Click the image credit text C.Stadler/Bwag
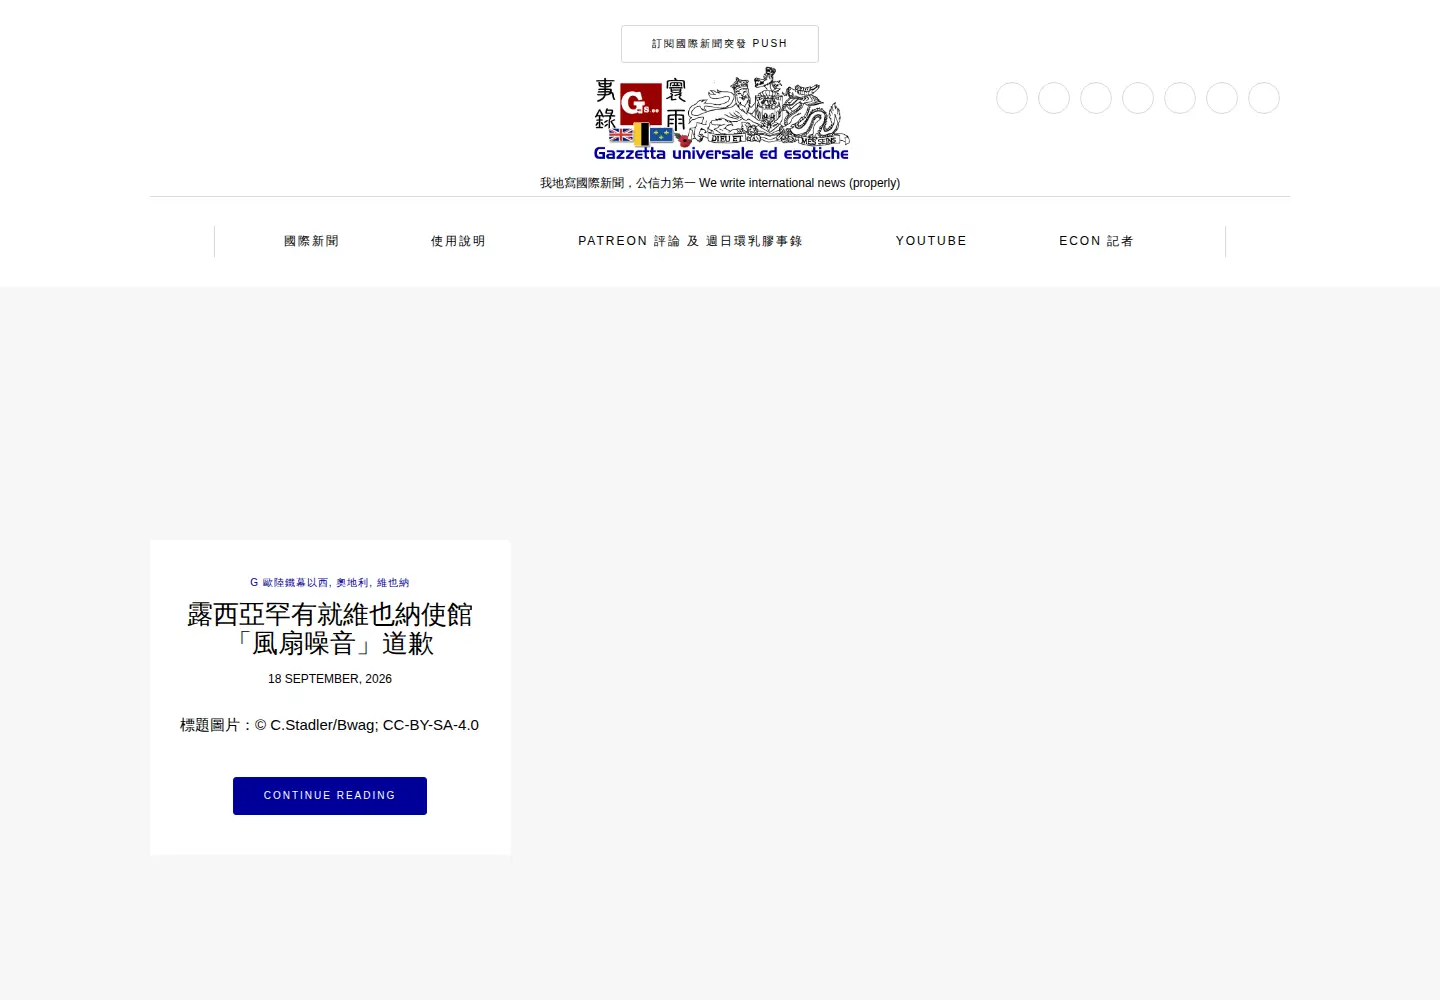The height and width of the screenshot is (1000, 1440). click(x=324, y=725)
